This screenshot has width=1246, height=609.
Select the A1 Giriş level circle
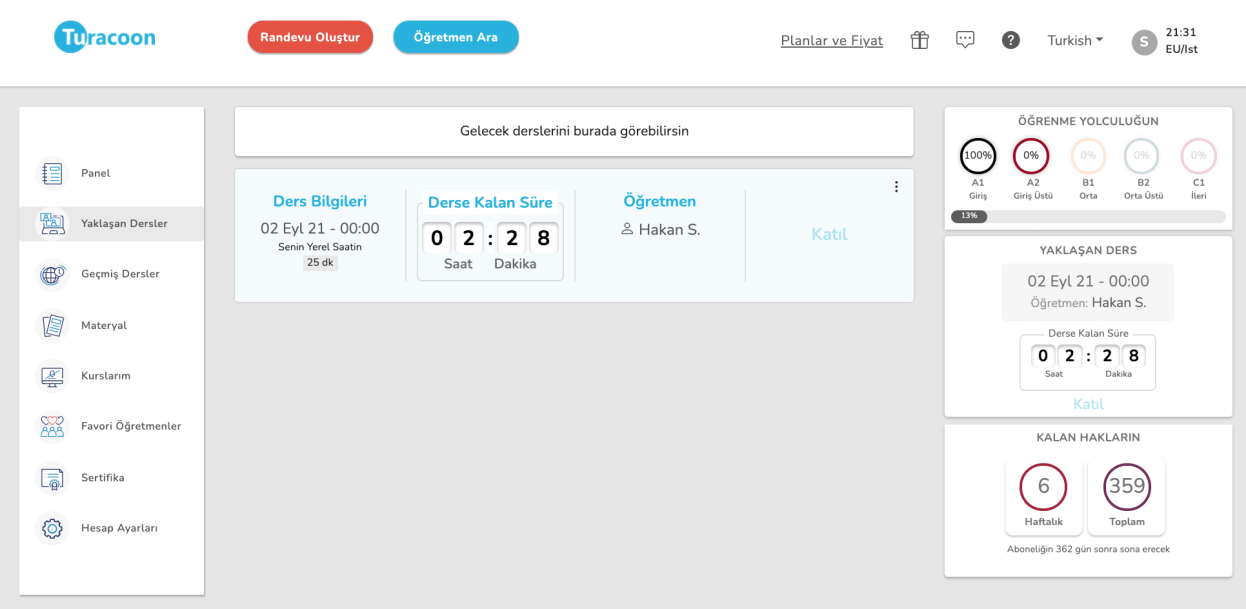pos(978,156)
